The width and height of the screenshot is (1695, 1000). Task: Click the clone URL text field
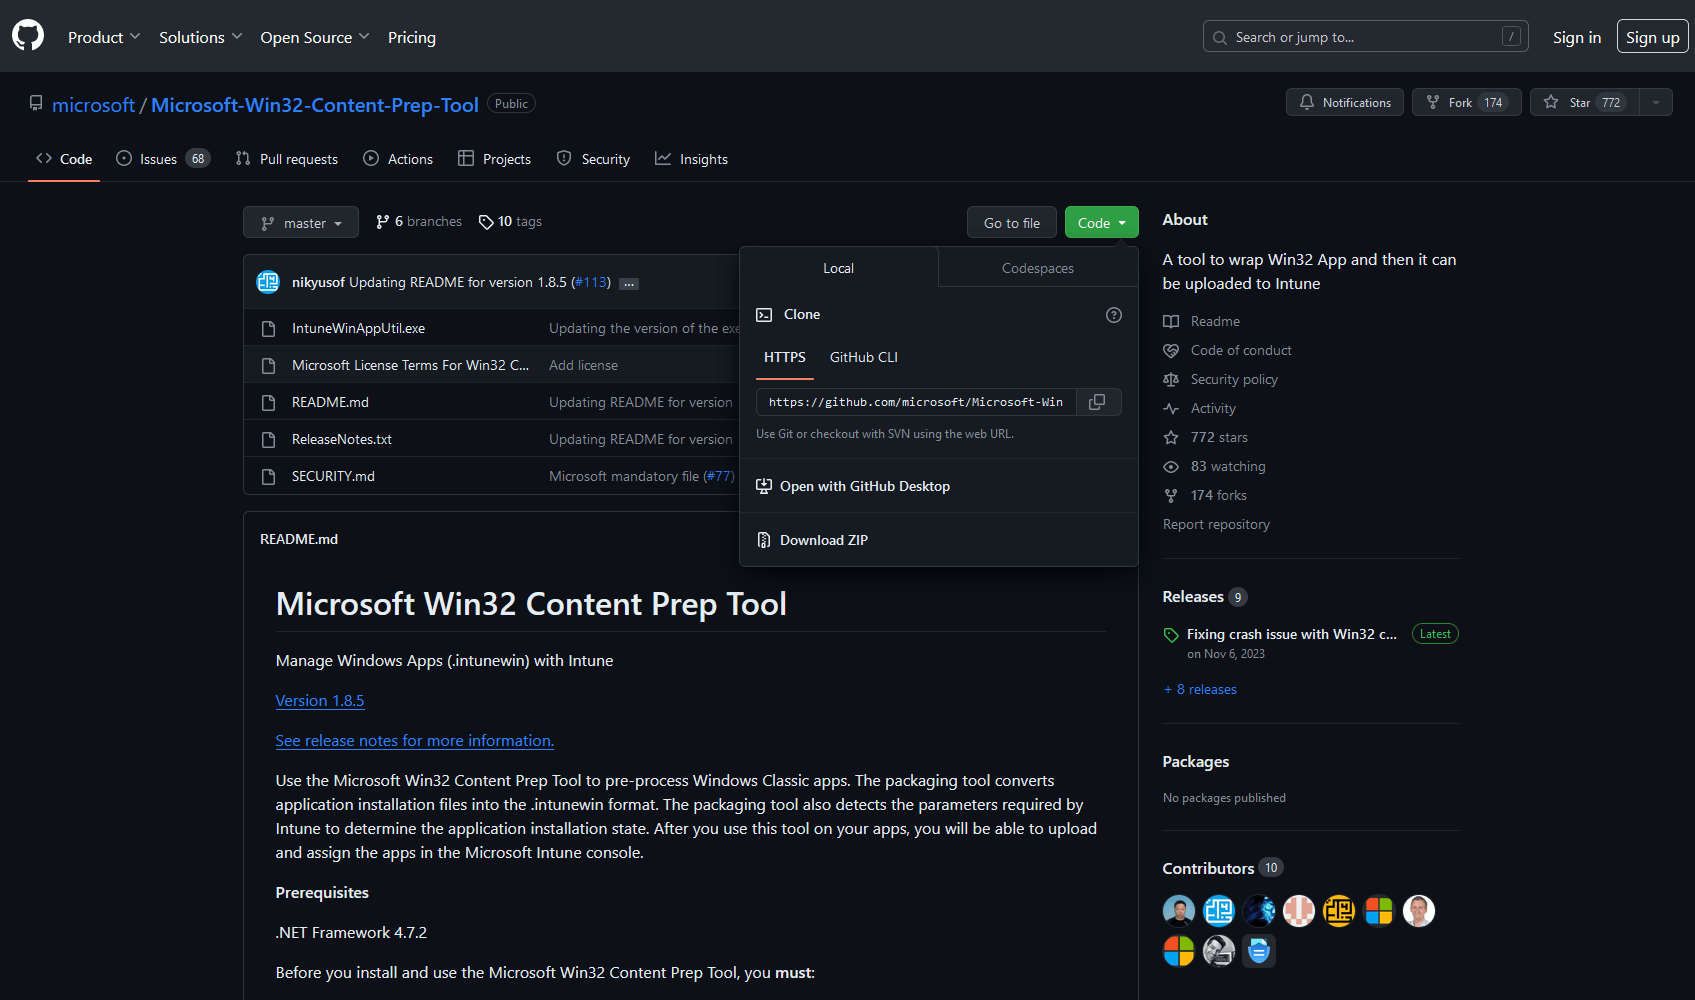point(916,402)
